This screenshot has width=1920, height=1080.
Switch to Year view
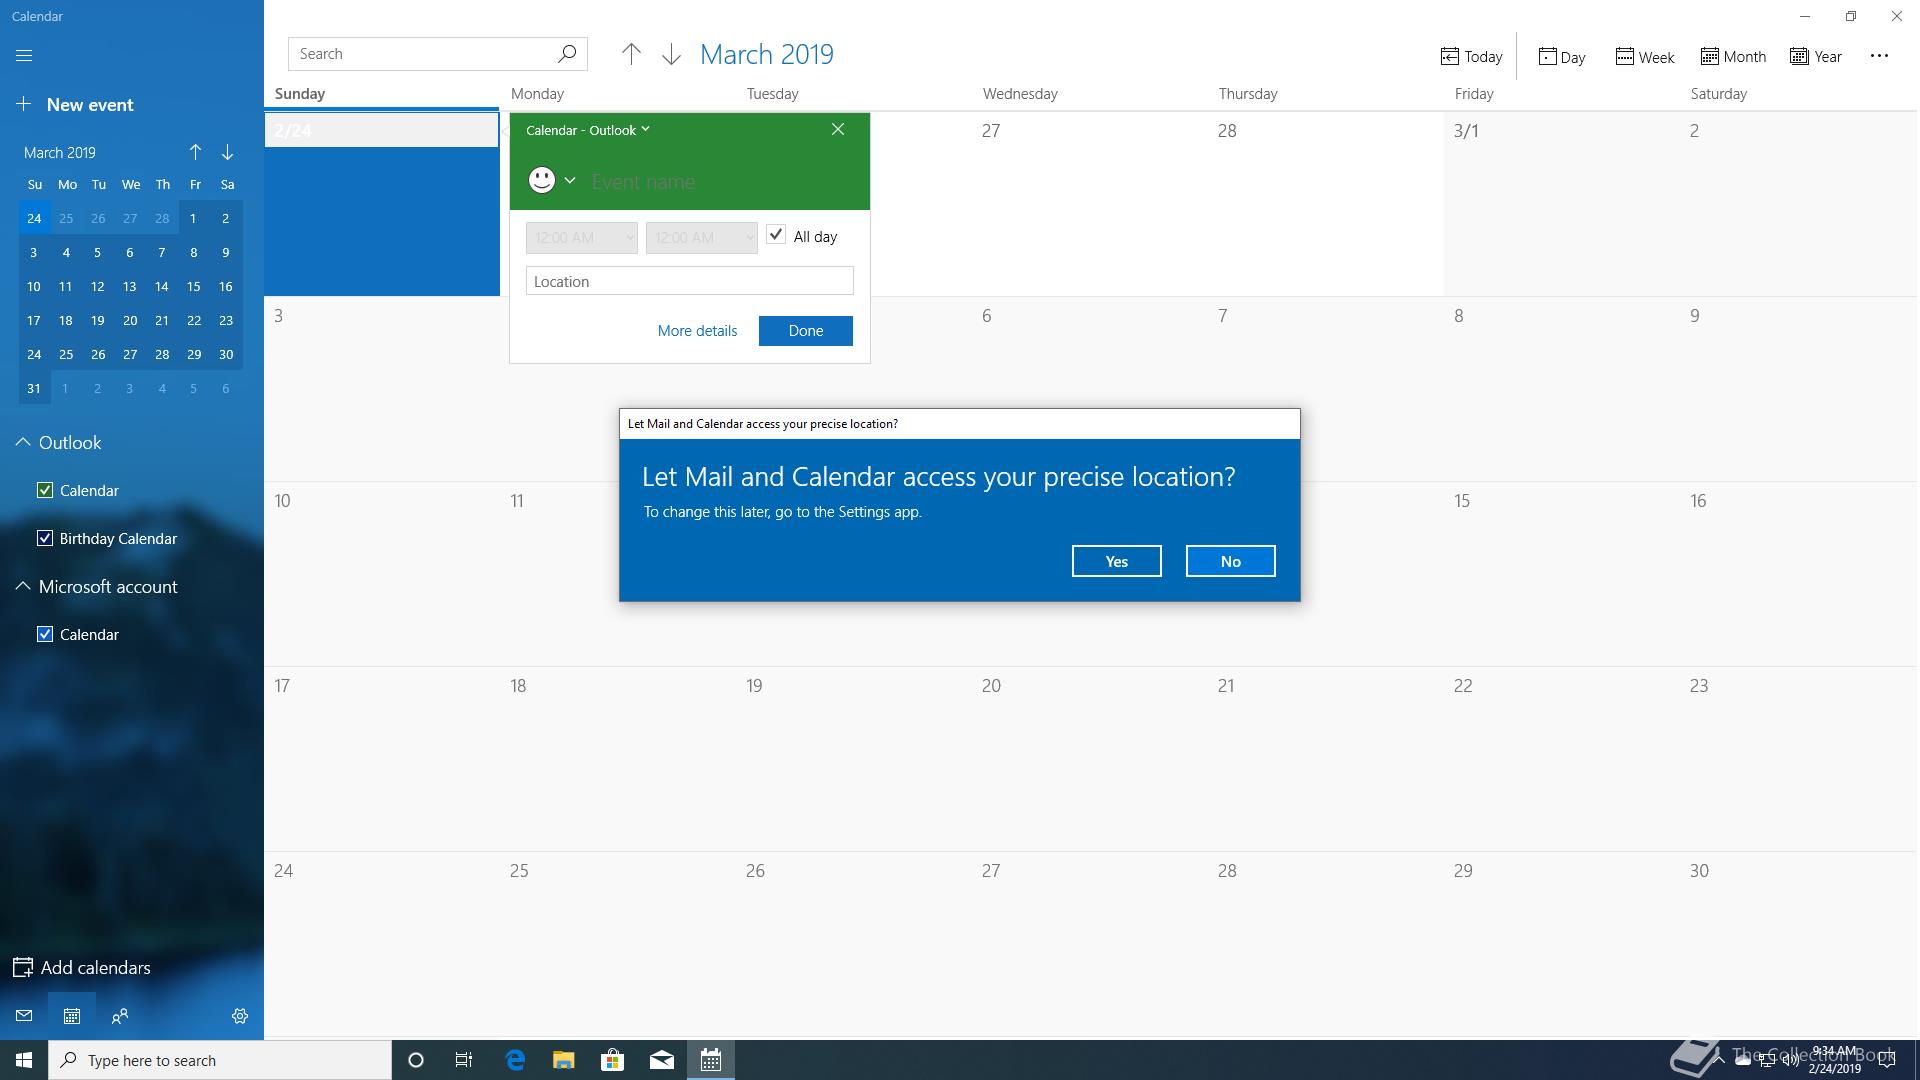click(x=1816, y=57)
